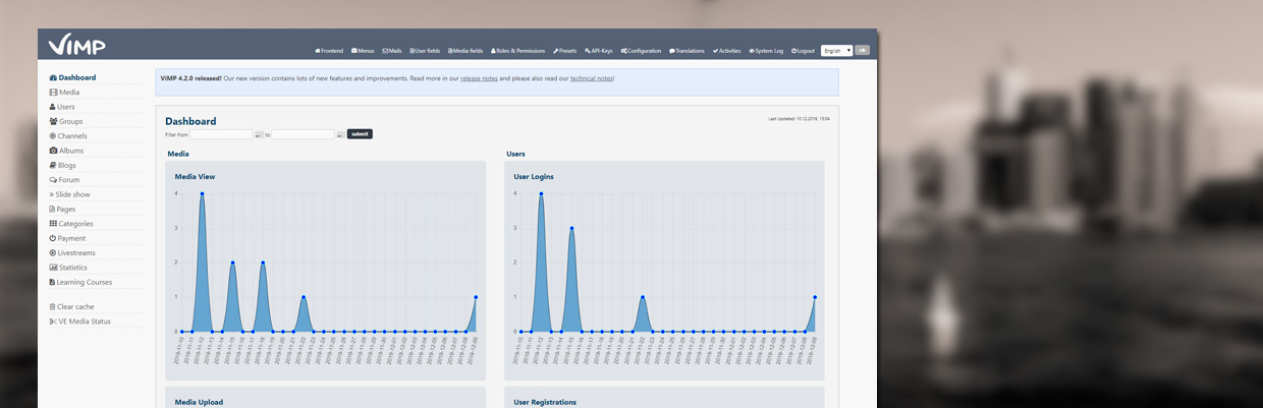The width and height of the screenshot is (1263, 408).
Task: Click the Filter from date input field
Action: tap(221, 134)
